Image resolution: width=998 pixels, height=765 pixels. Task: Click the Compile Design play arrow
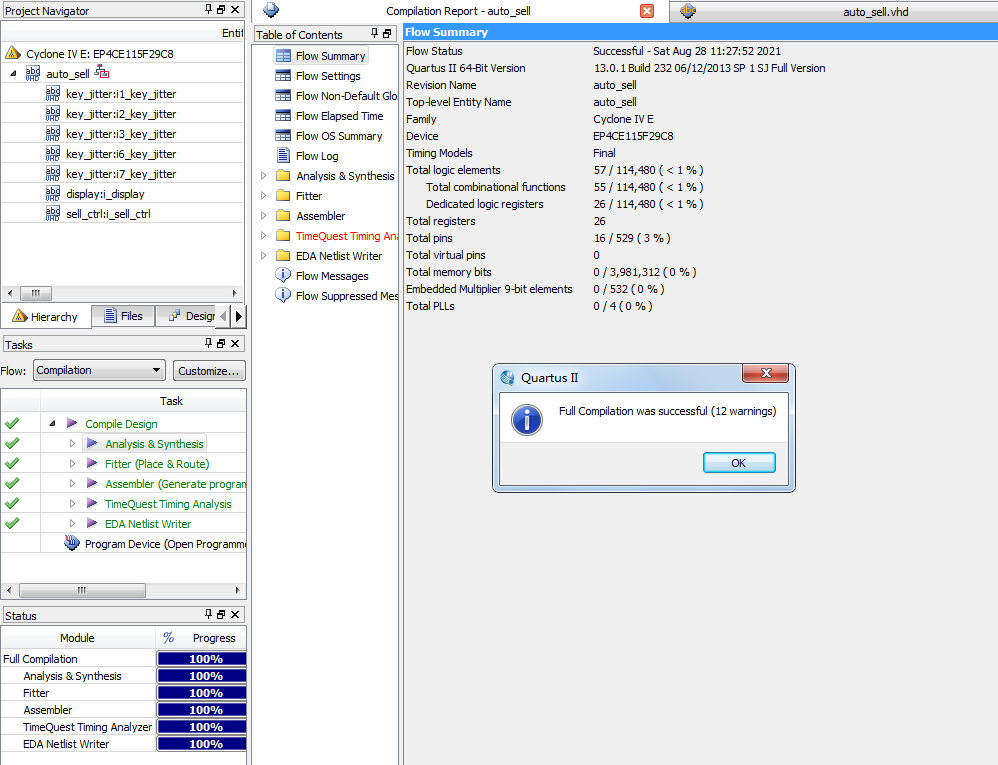pos(72,424)
